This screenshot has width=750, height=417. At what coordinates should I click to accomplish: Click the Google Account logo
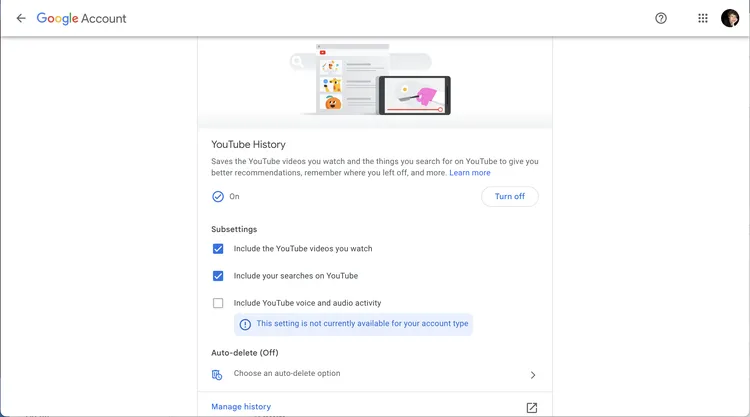(82, 18)
